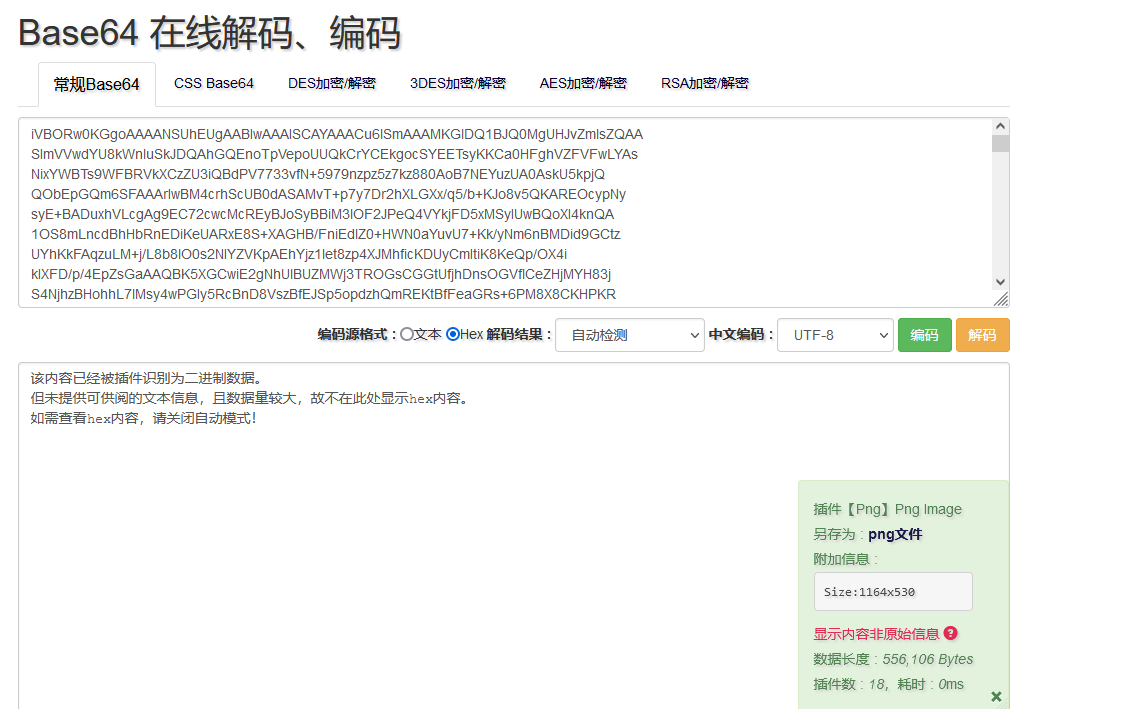Open the DES加密/解密 tab
This screenshot has width=1145, height=709.
331,84
